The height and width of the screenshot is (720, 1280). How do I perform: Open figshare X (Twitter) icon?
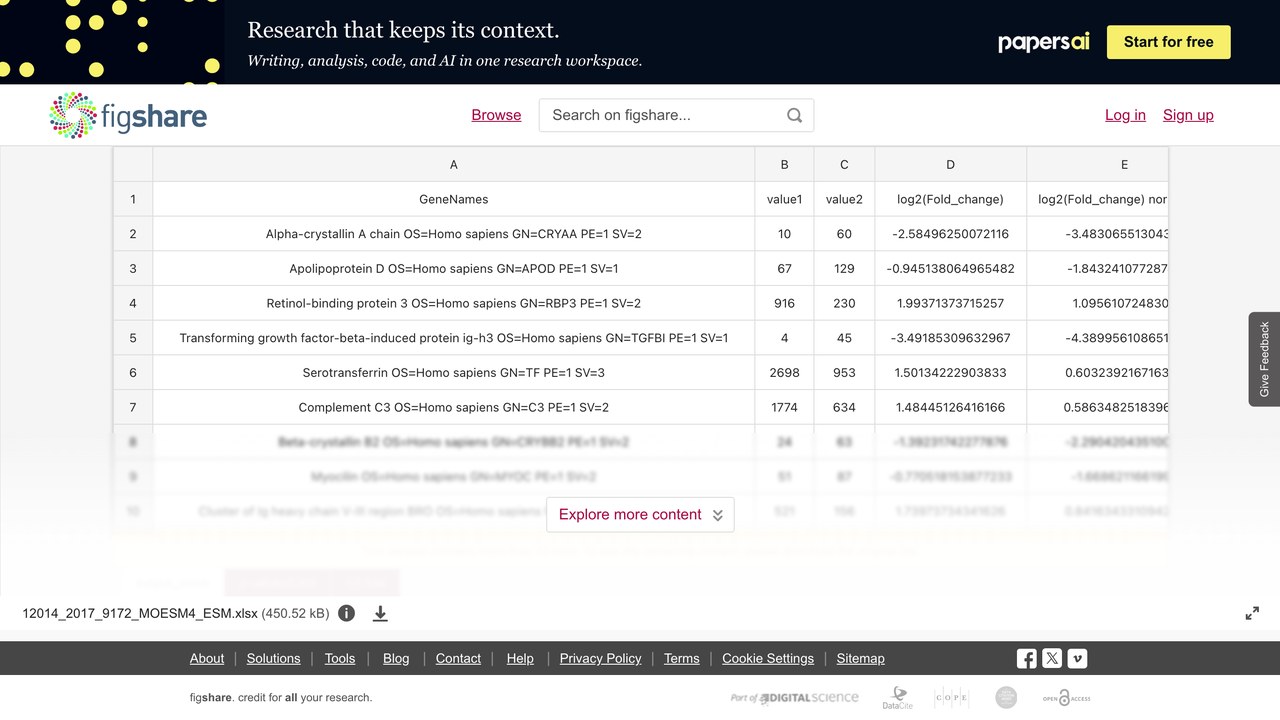pyautogui.click(x=1052, y=658)
